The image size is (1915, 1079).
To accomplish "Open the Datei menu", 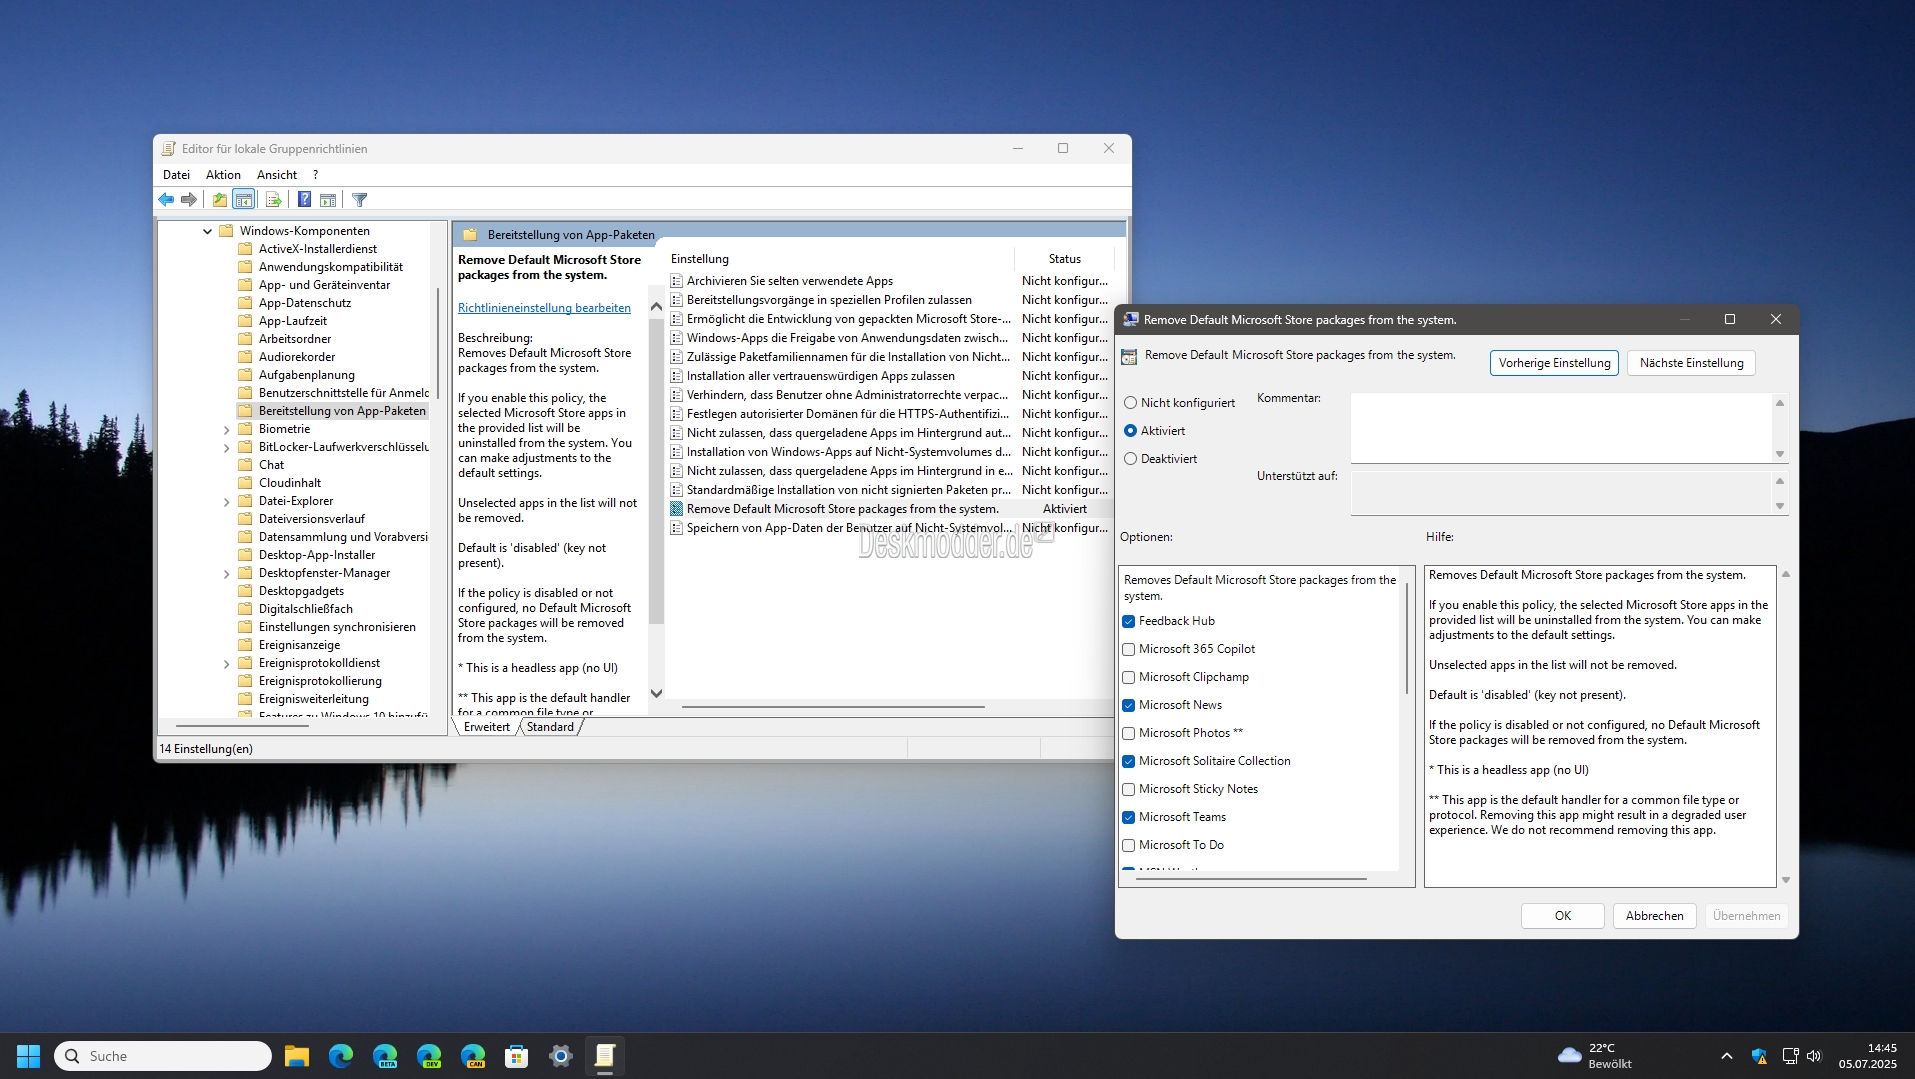I will coord(176,175).
